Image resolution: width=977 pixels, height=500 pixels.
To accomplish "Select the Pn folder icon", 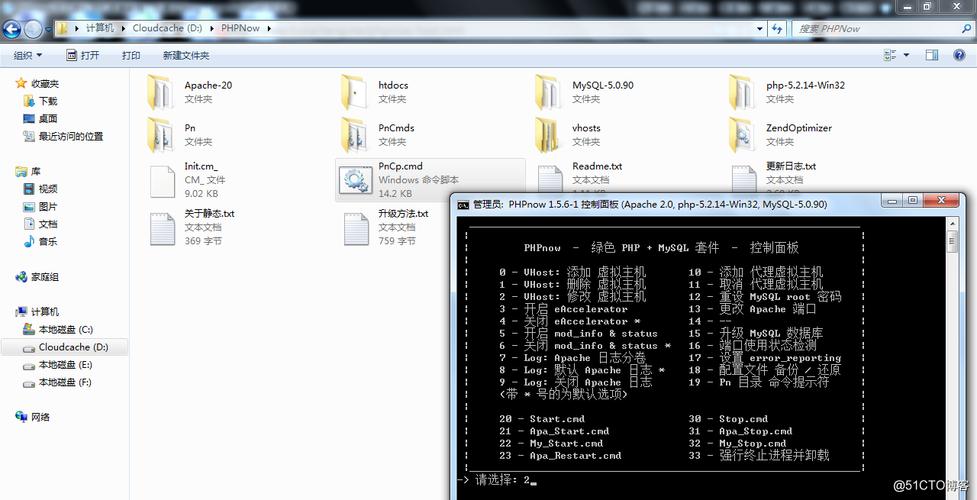I will coord(160,135).
